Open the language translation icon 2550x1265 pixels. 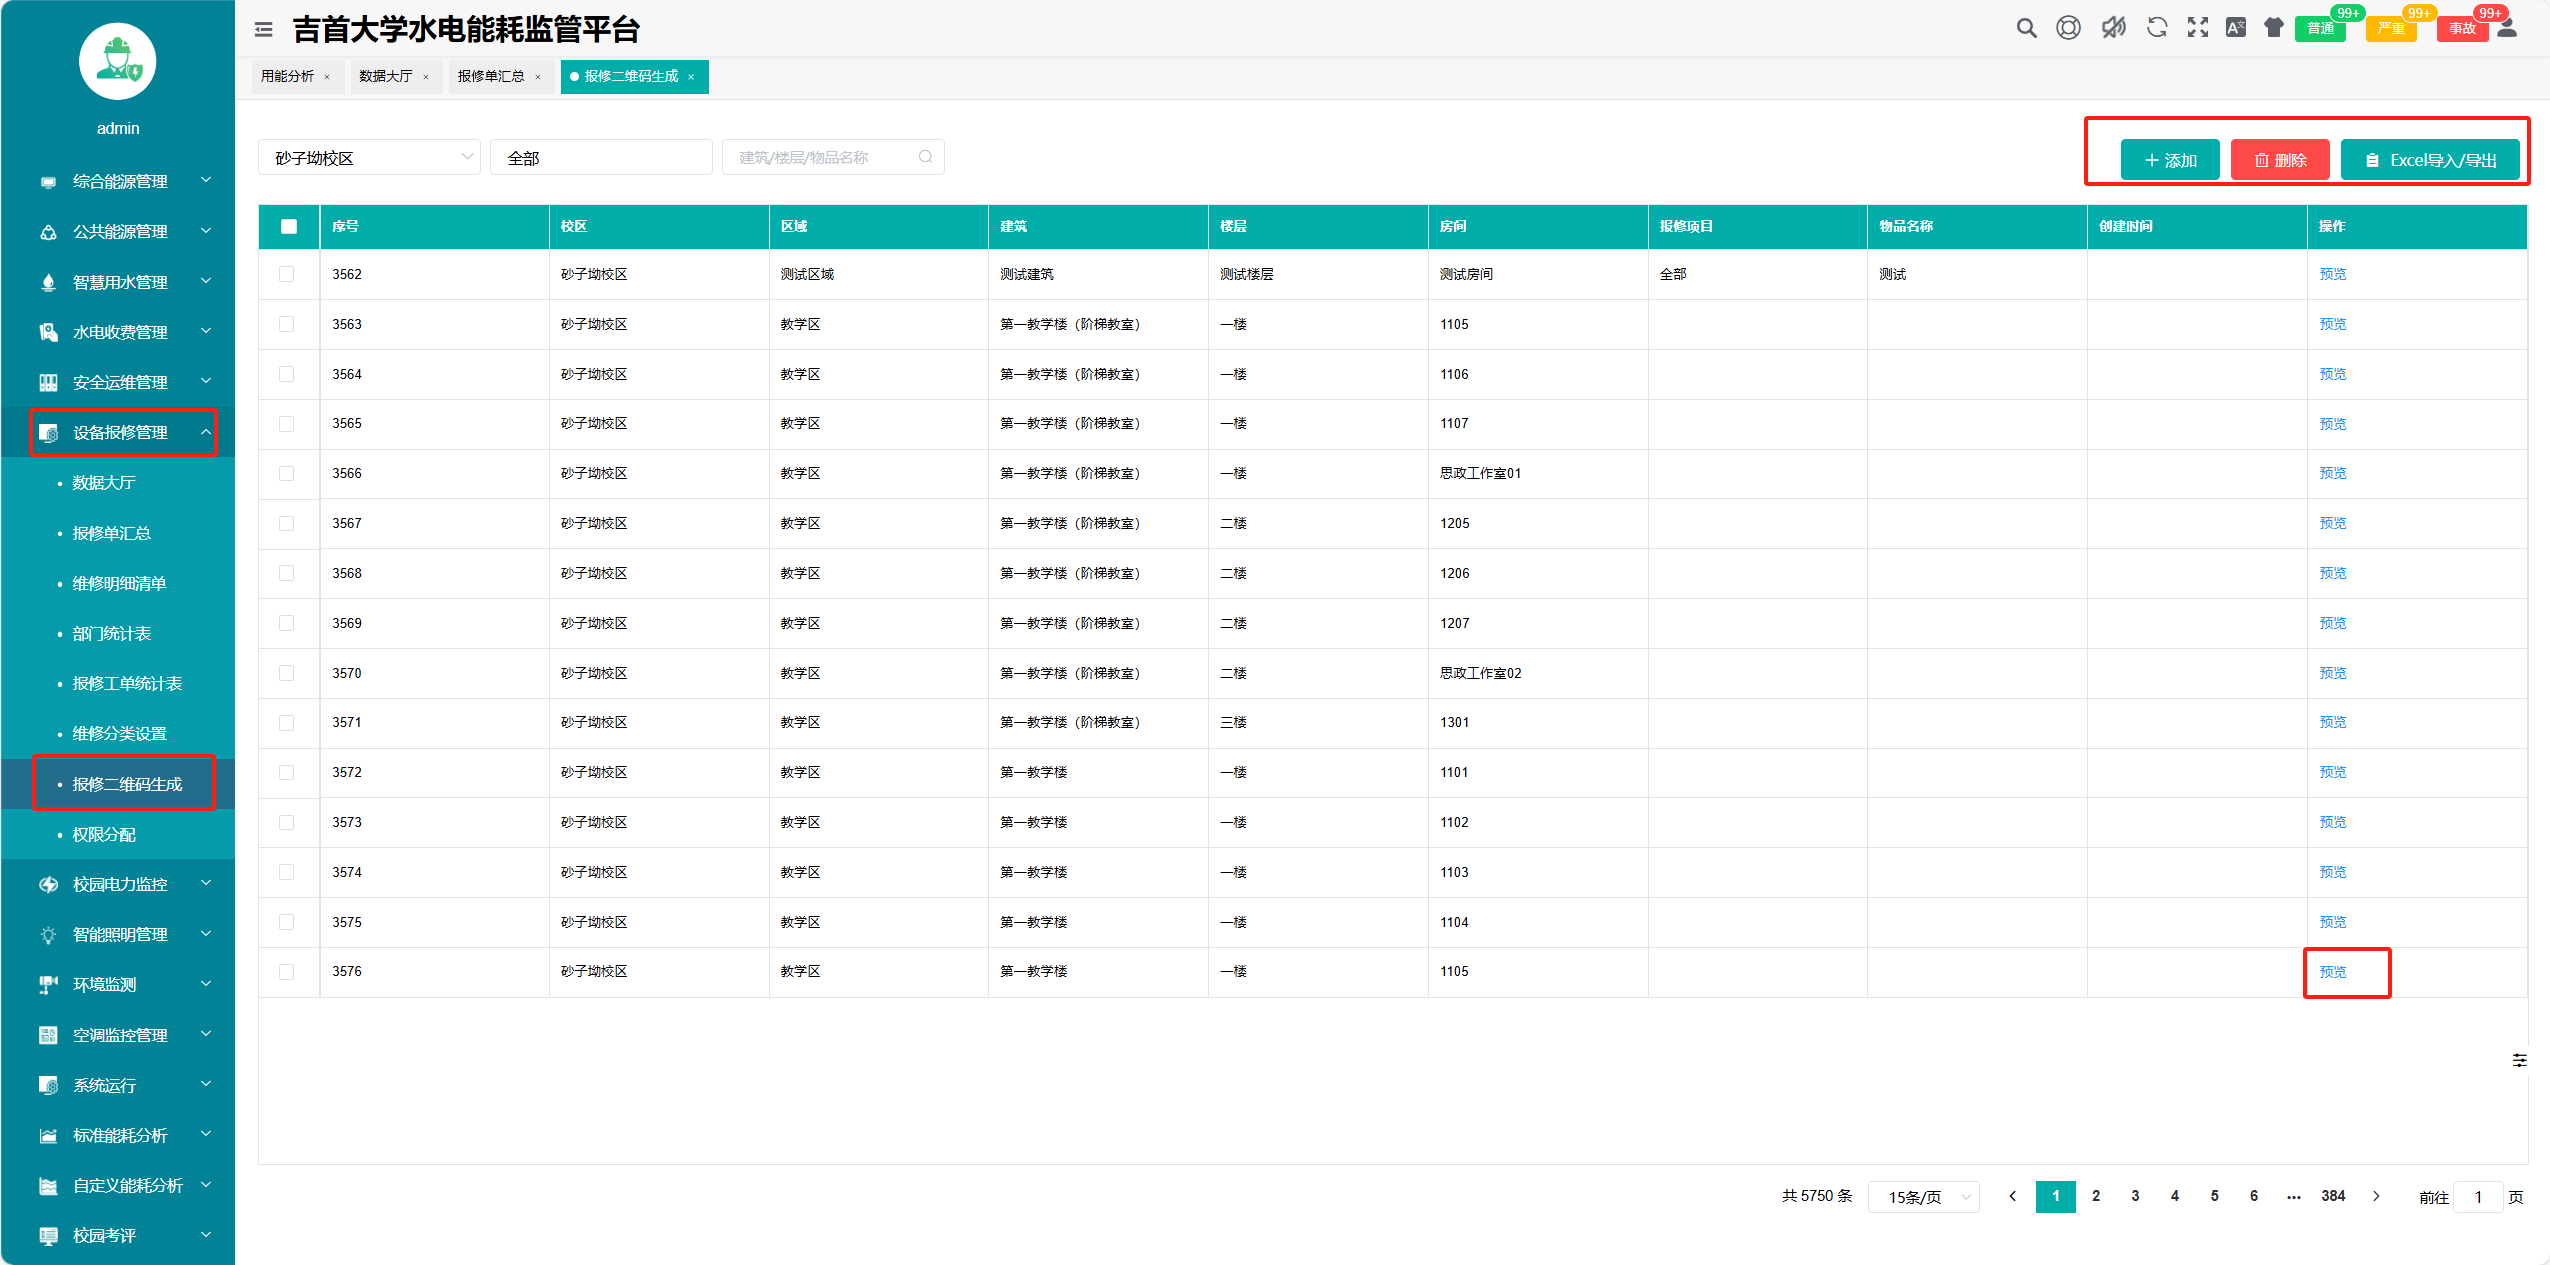2235,28
